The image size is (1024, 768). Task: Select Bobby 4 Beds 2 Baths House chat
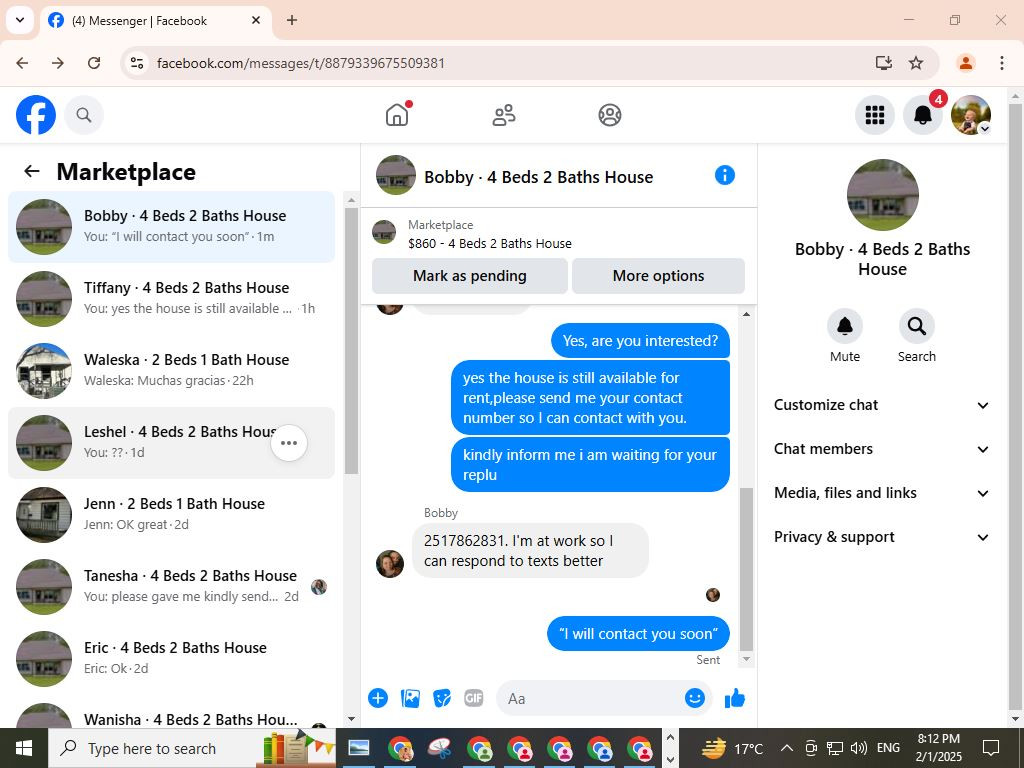click(x=171, y=227)
